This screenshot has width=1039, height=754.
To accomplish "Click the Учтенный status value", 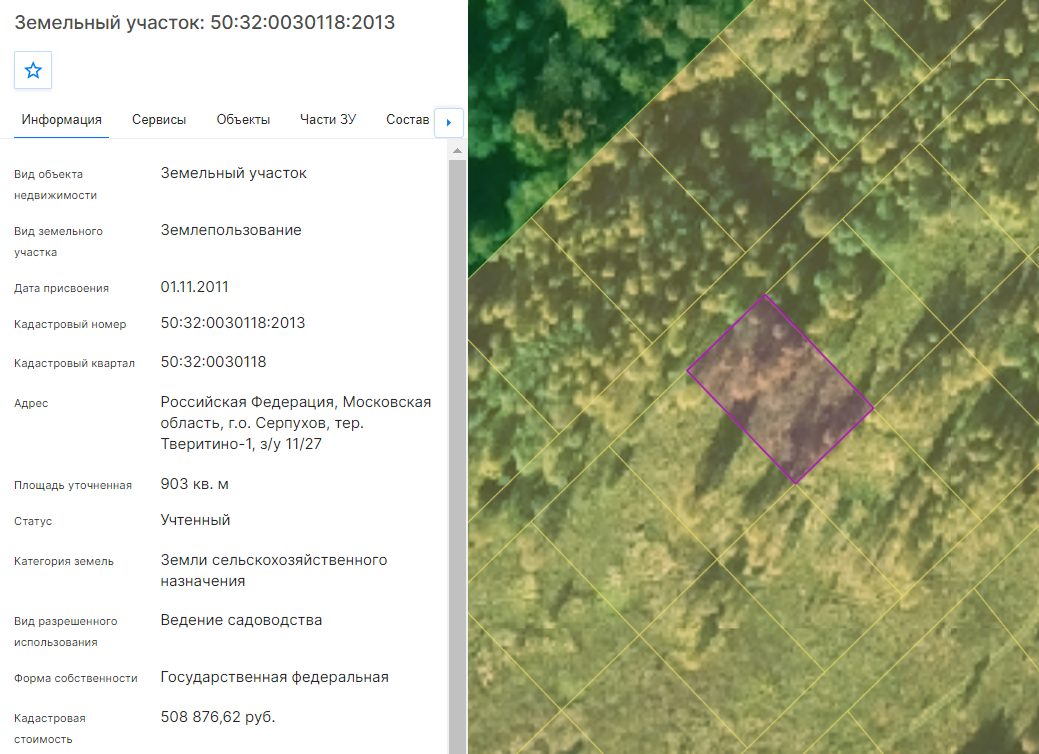I will pyautogui.click(x=195, y=520).
